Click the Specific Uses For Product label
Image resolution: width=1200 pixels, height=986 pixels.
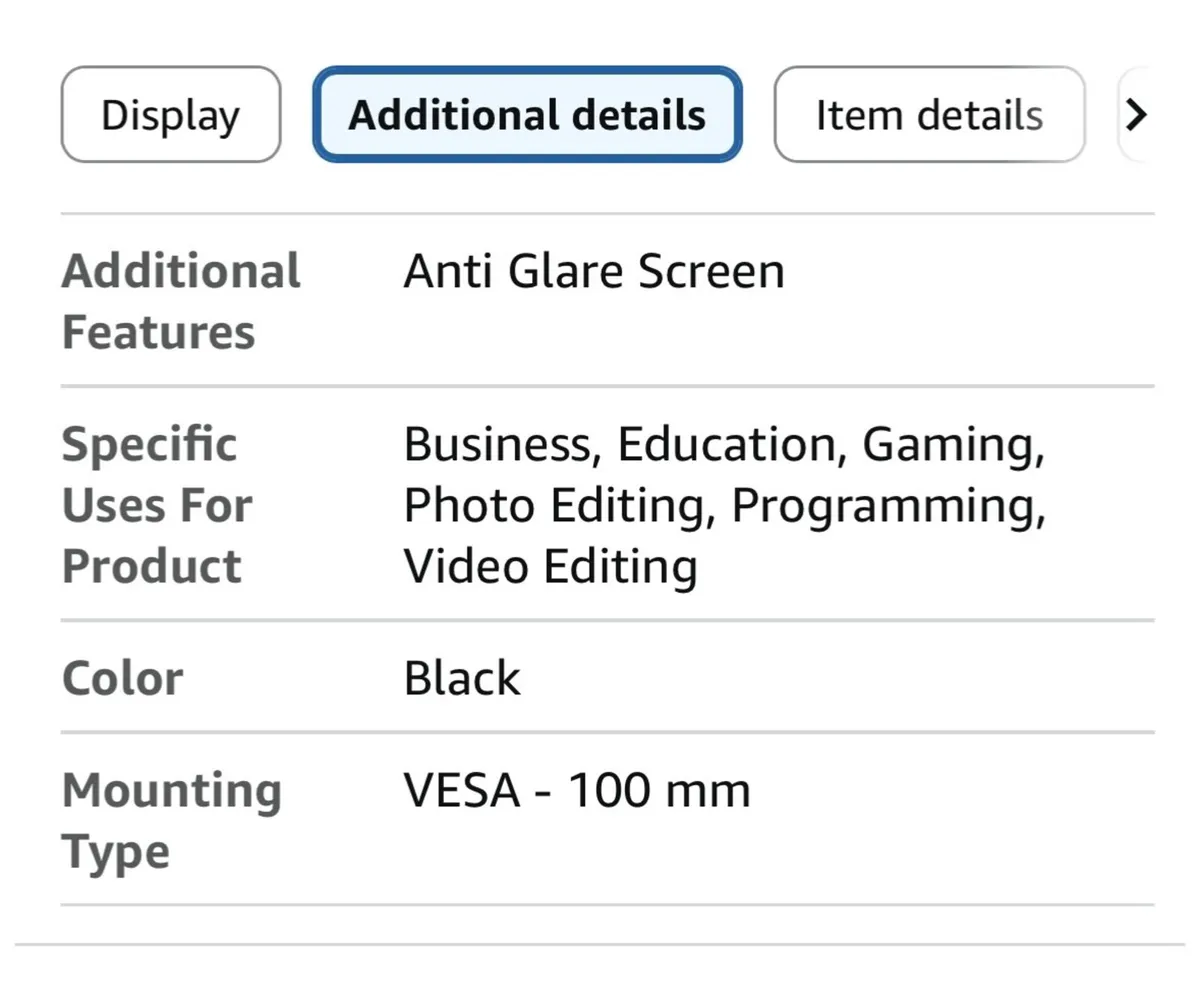(x=156, y=505)
